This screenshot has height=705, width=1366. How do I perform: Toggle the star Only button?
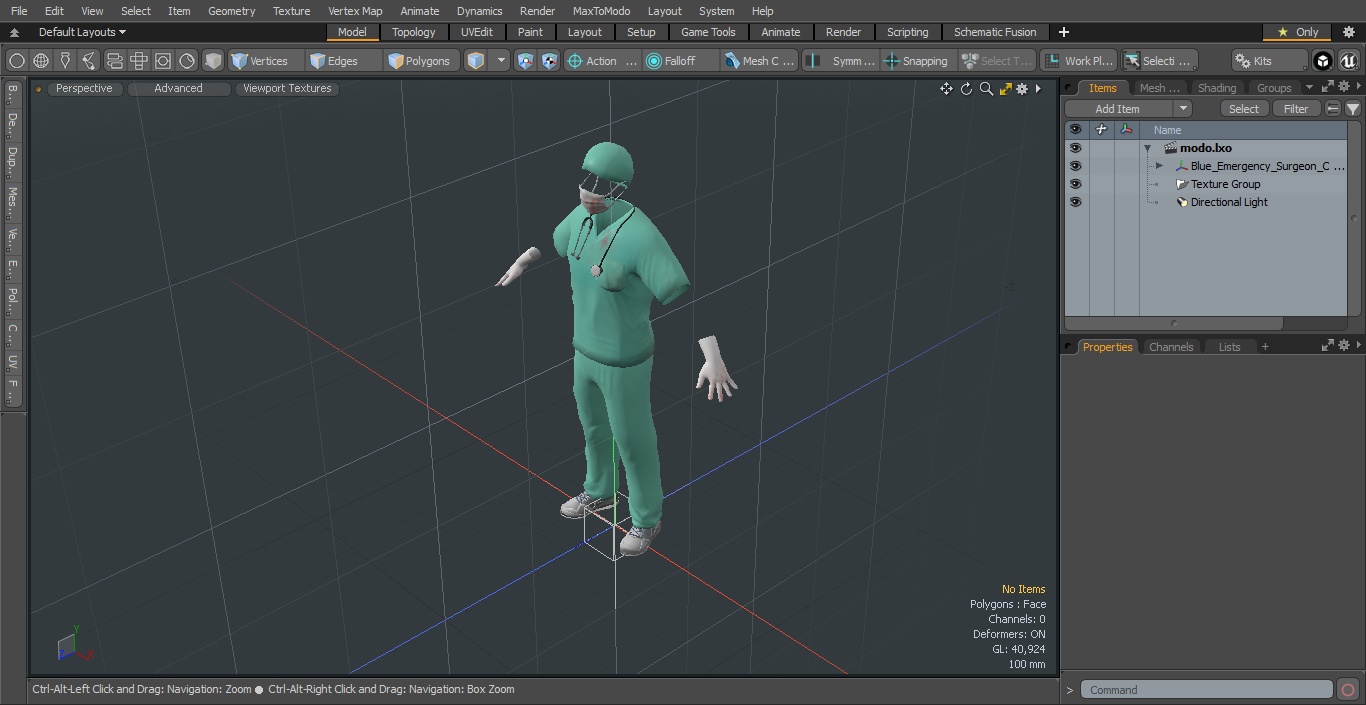tap(1297, 32)
